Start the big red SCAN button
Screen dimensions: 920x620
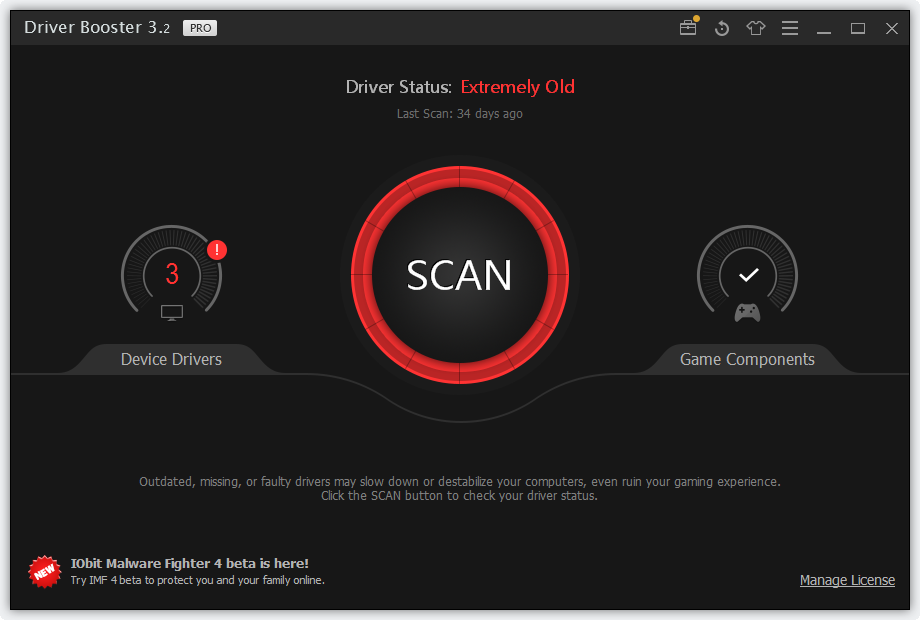click(x=459, y=275)
